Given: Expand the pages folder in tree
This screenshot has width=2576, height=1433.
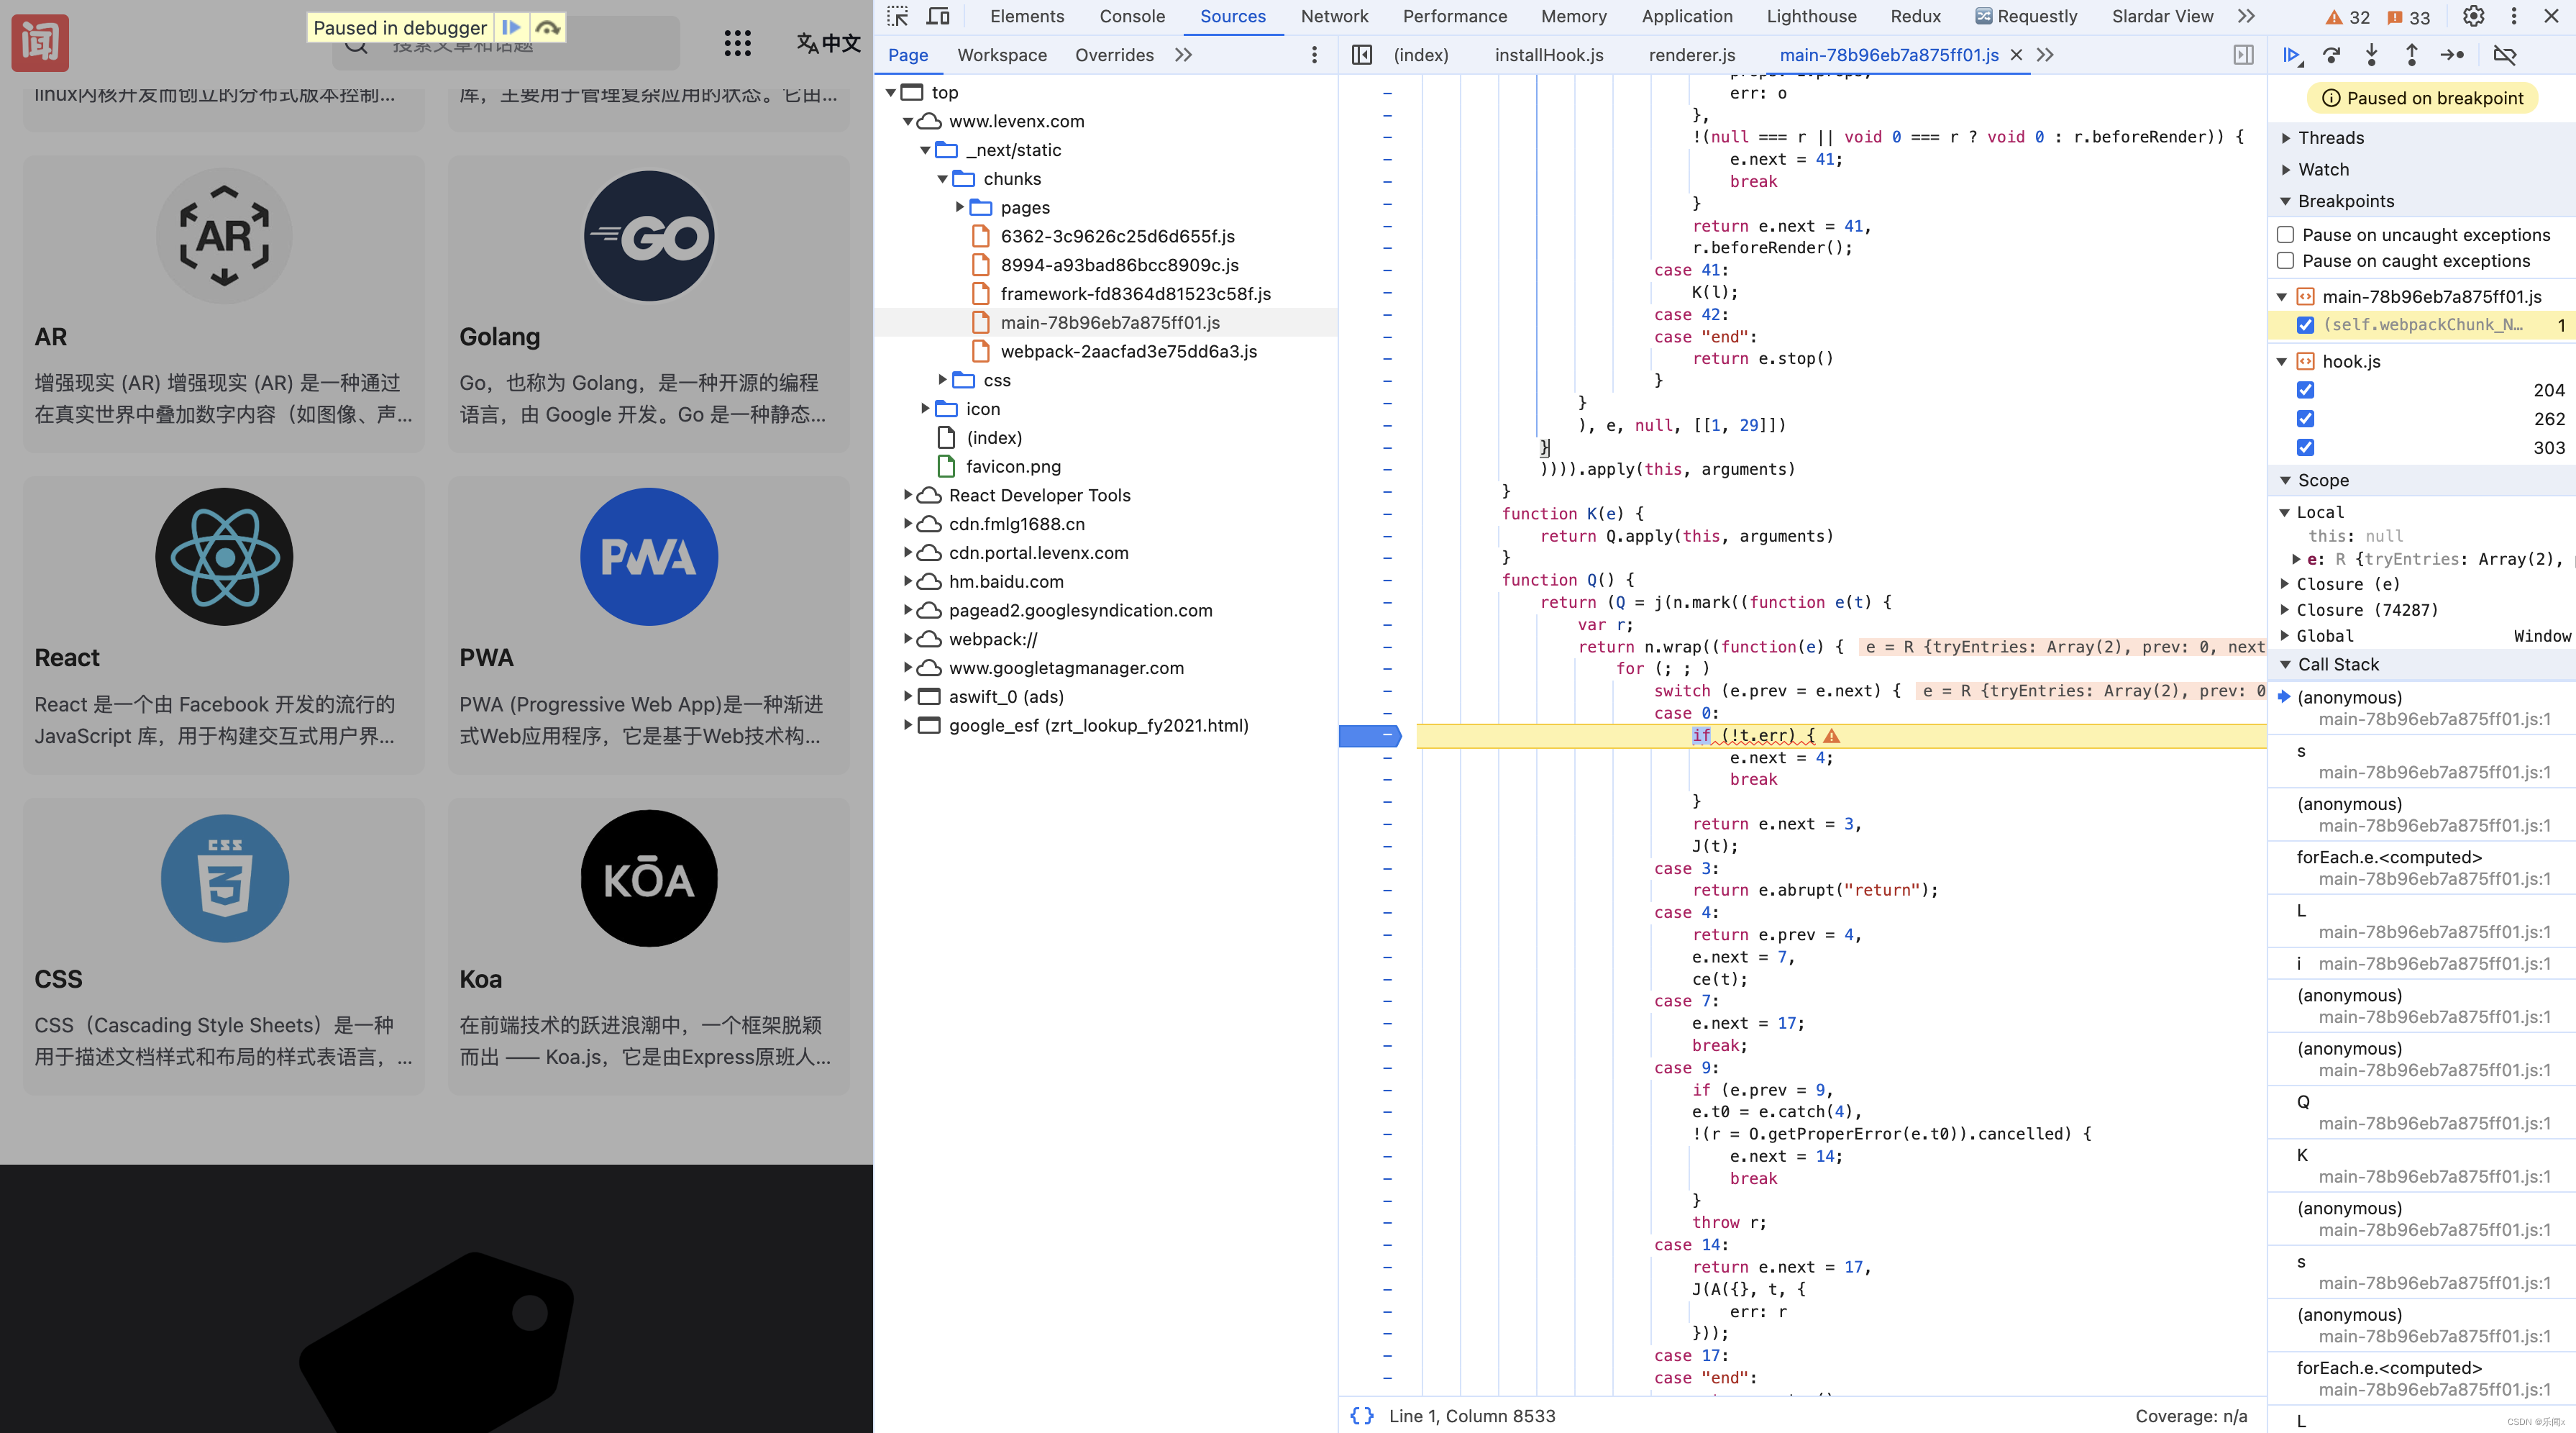Looking at the screenshot, I should [960, 207].
